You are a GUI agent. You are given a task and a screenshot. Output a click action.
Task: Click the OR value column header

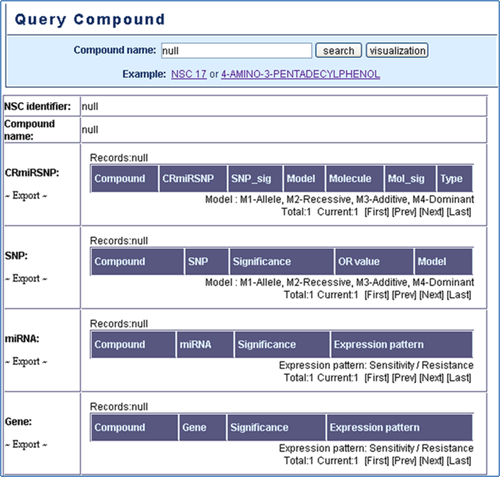(x=374, y=262)
